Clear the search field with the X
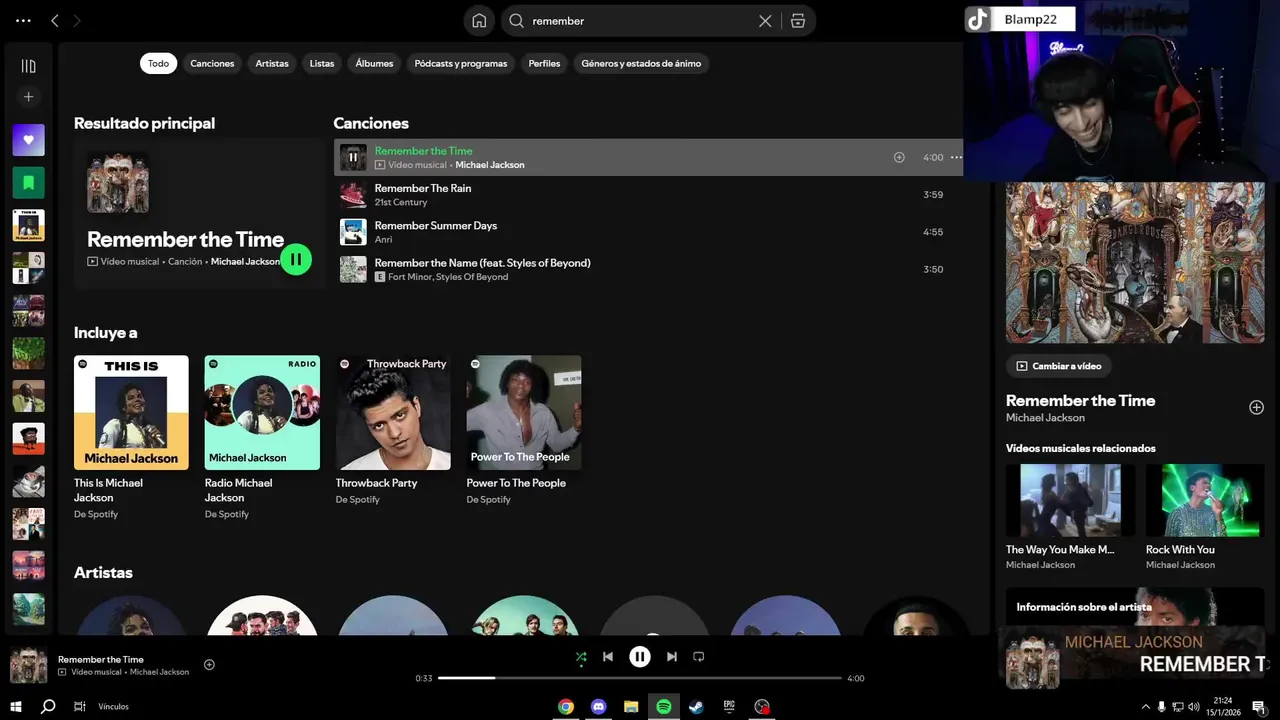This screenshot has width=1280, height=720. [x=765, y=20]
